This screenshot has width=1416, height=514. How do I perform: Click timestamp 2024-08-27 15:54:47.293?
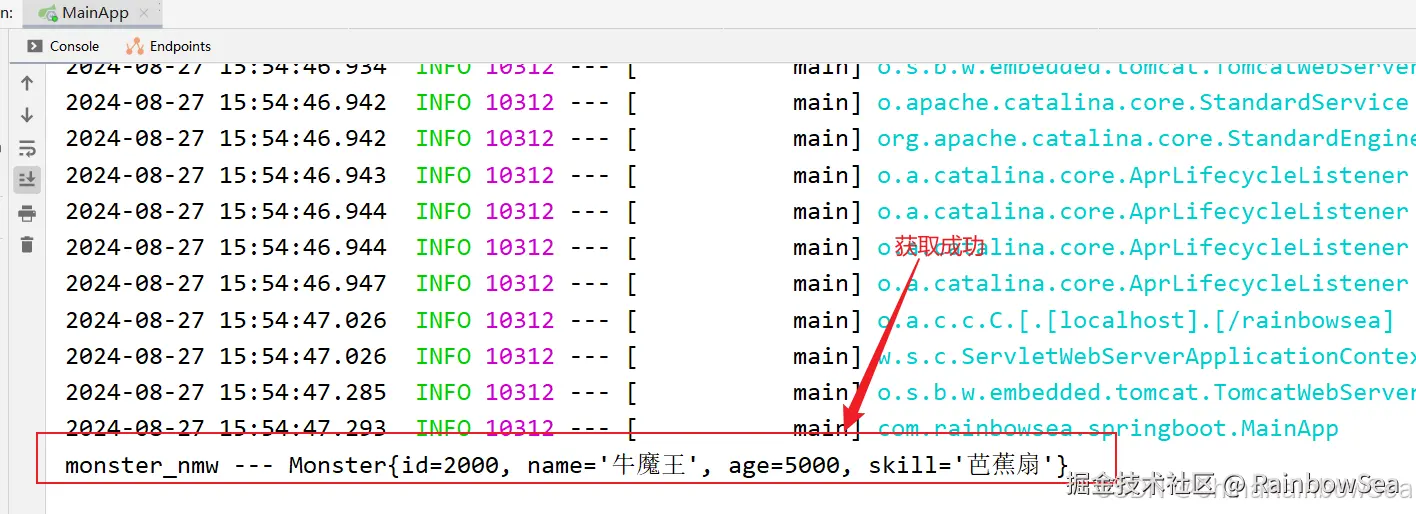coord(226,428)
